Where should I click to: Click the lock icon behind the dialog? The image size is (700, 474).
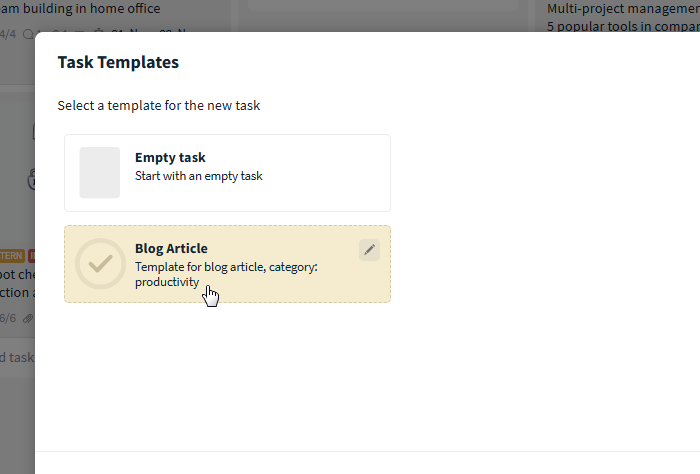[31, 179]
